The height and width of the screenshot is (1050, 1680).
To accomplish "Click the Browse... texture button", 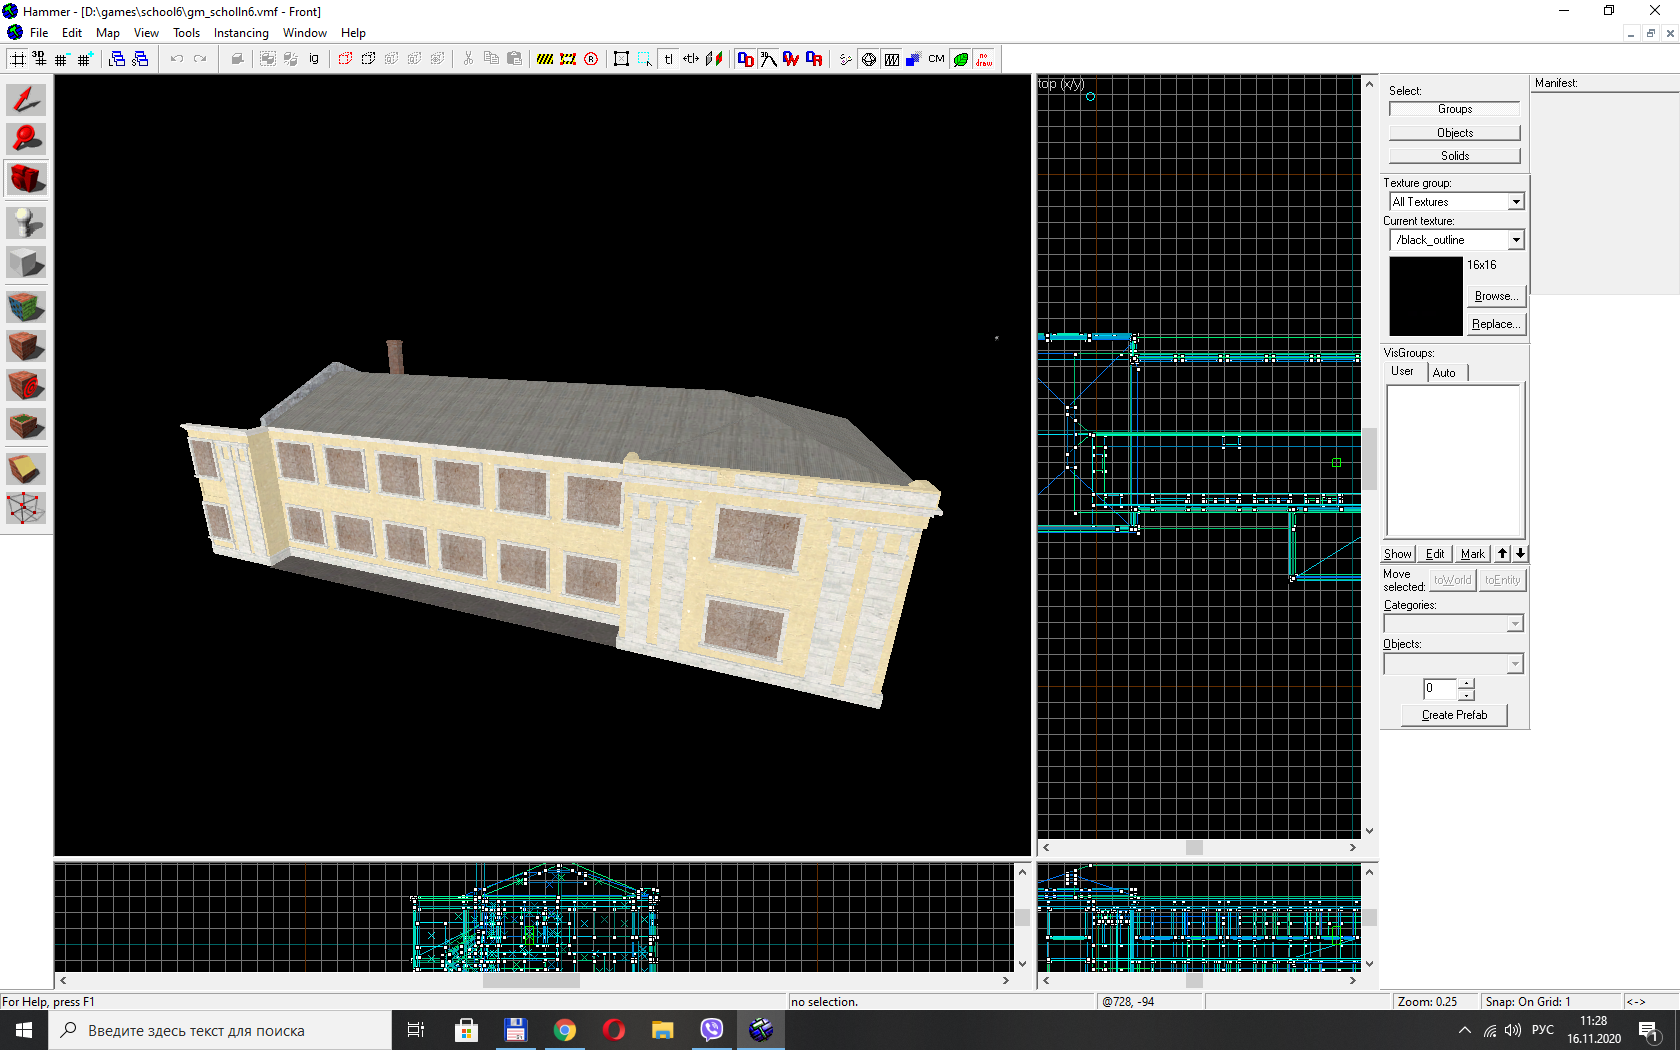I will click(x=1496, y=296).
